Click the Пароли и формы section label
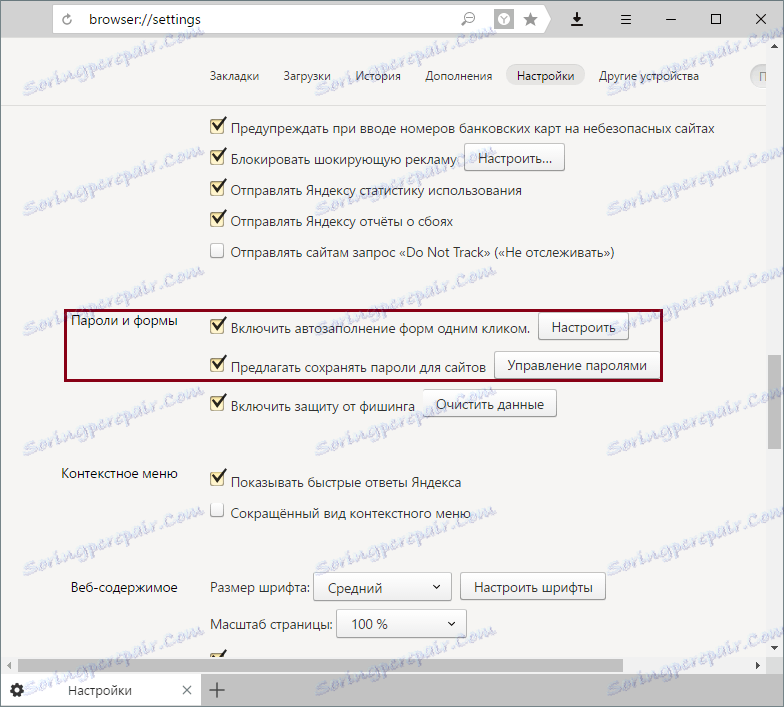This screenshot has height=707, width=784. [124, 320]
